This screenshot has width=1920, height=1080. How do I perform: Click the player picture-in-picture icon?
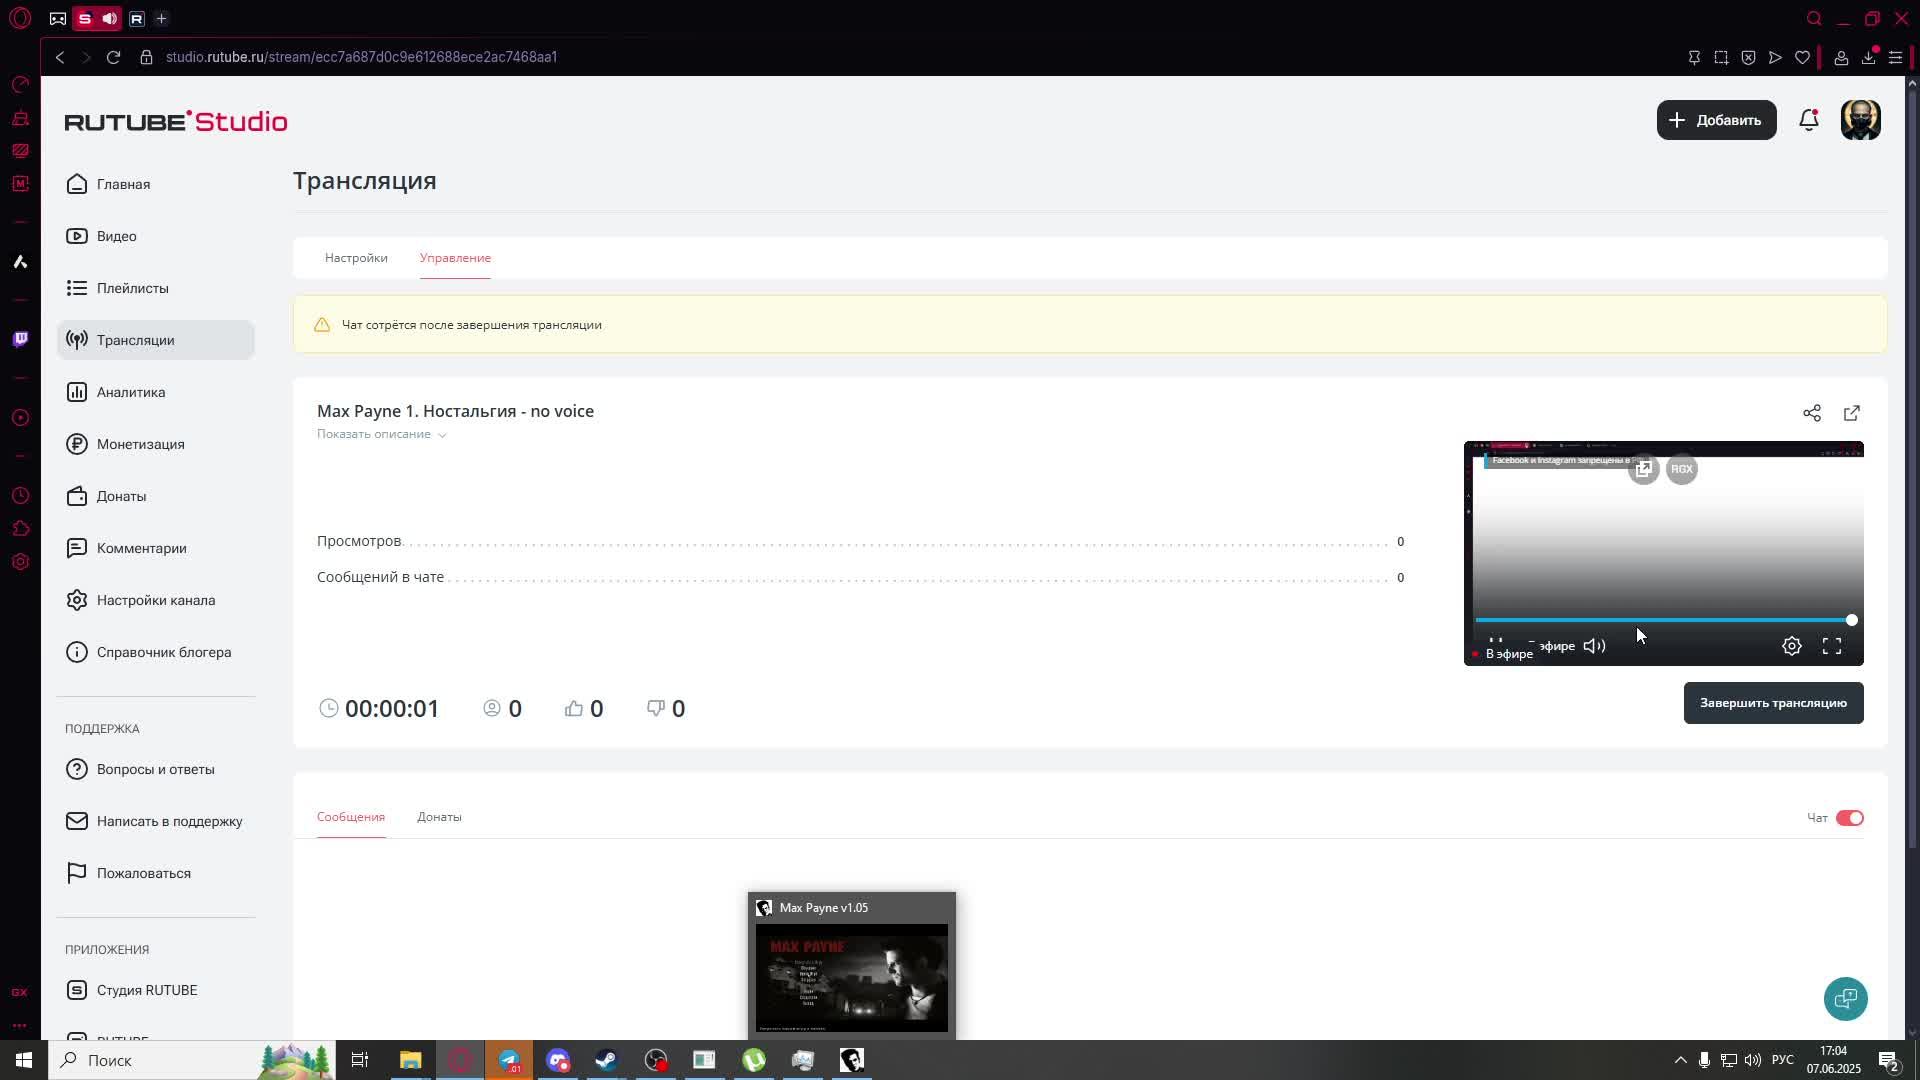coord(1643,469)
